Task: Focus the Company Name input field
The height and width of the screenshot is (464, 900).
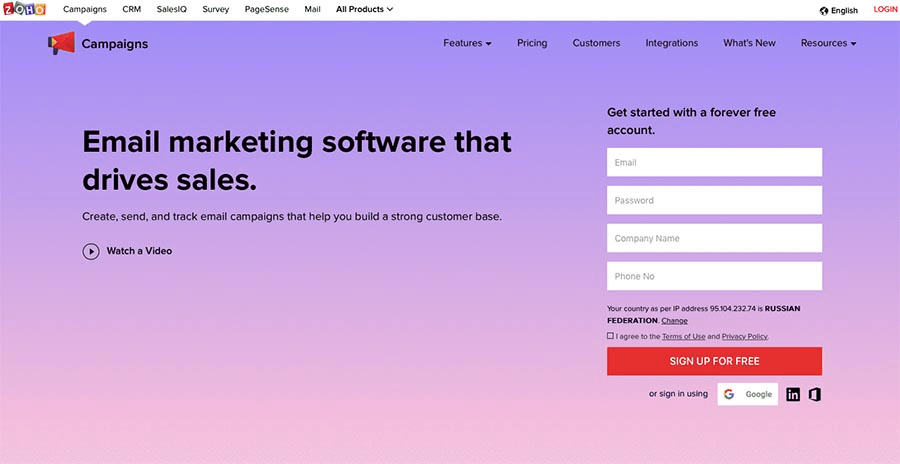Action: coord(714,238)
